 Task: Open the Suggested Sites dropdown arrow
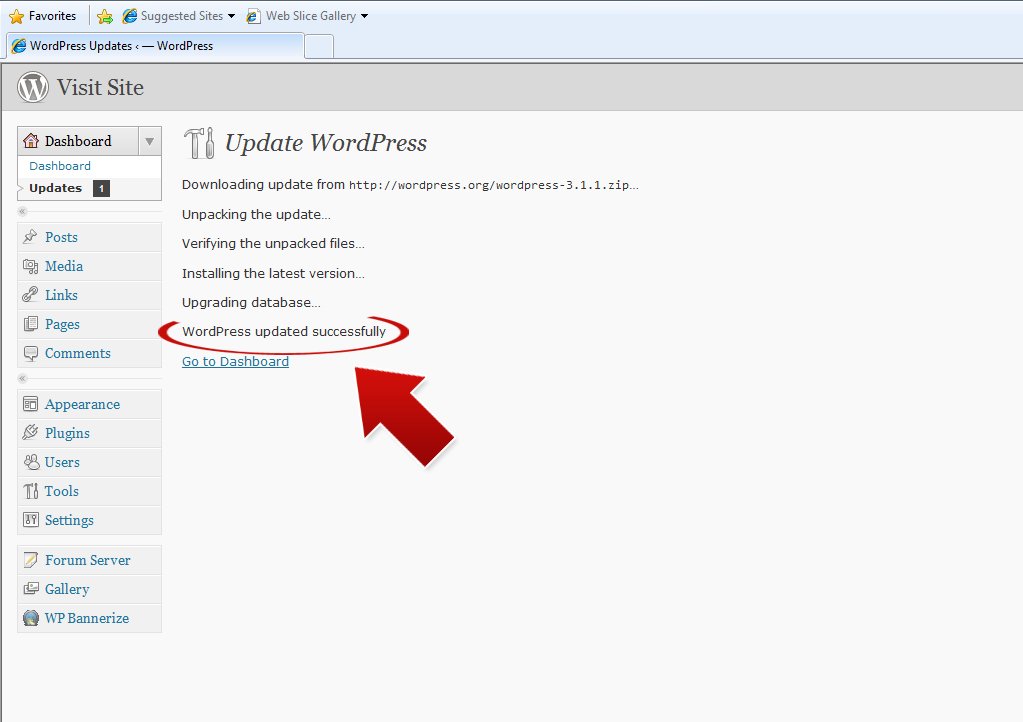tap(232, 16)
